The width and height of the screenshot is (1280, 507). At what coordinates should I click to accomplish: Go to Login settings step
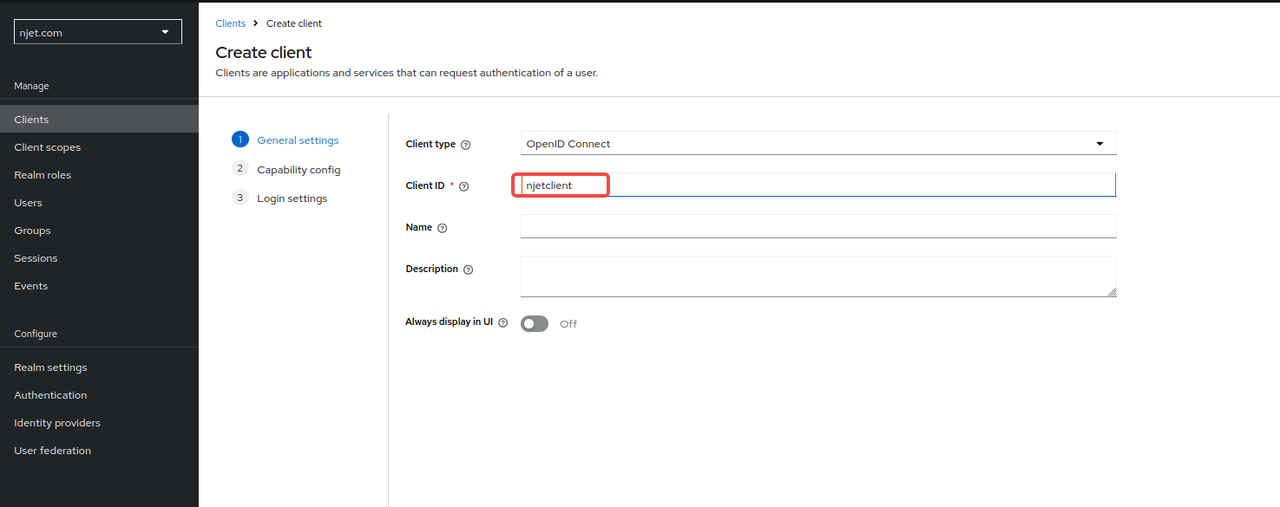pos(291,198)
